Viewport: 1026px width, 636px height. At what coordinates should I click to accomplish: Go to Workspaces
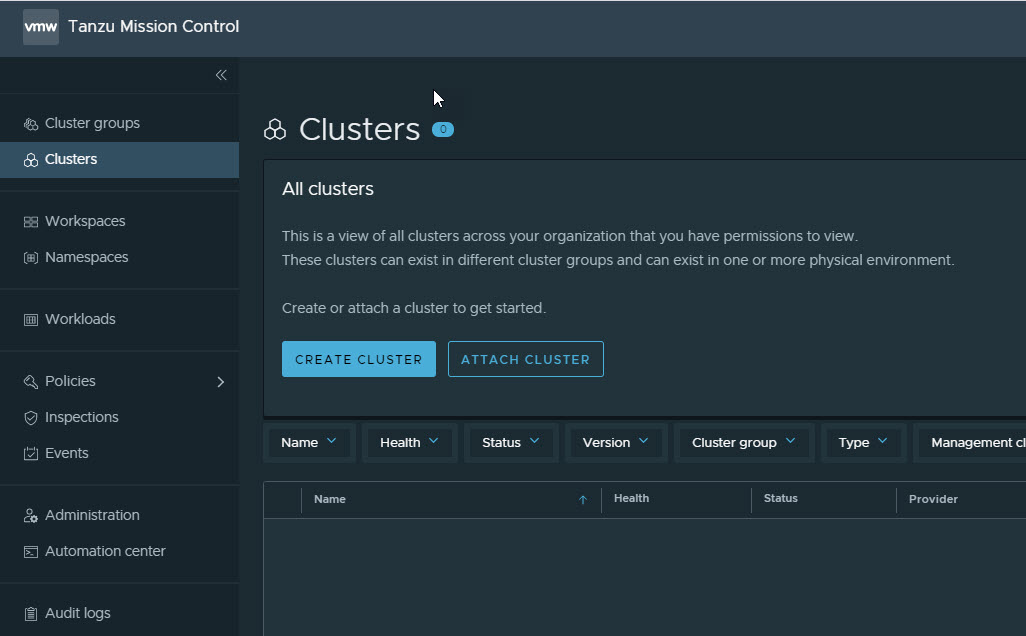119,222
